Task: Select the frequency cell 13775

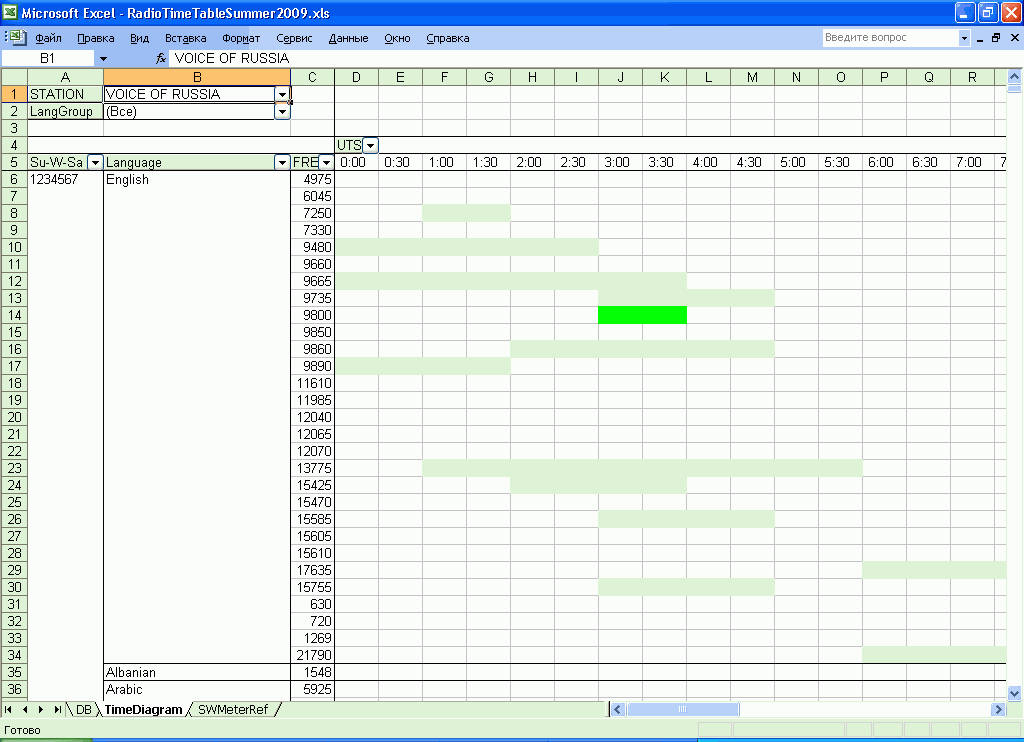Action: click(312, 468)
